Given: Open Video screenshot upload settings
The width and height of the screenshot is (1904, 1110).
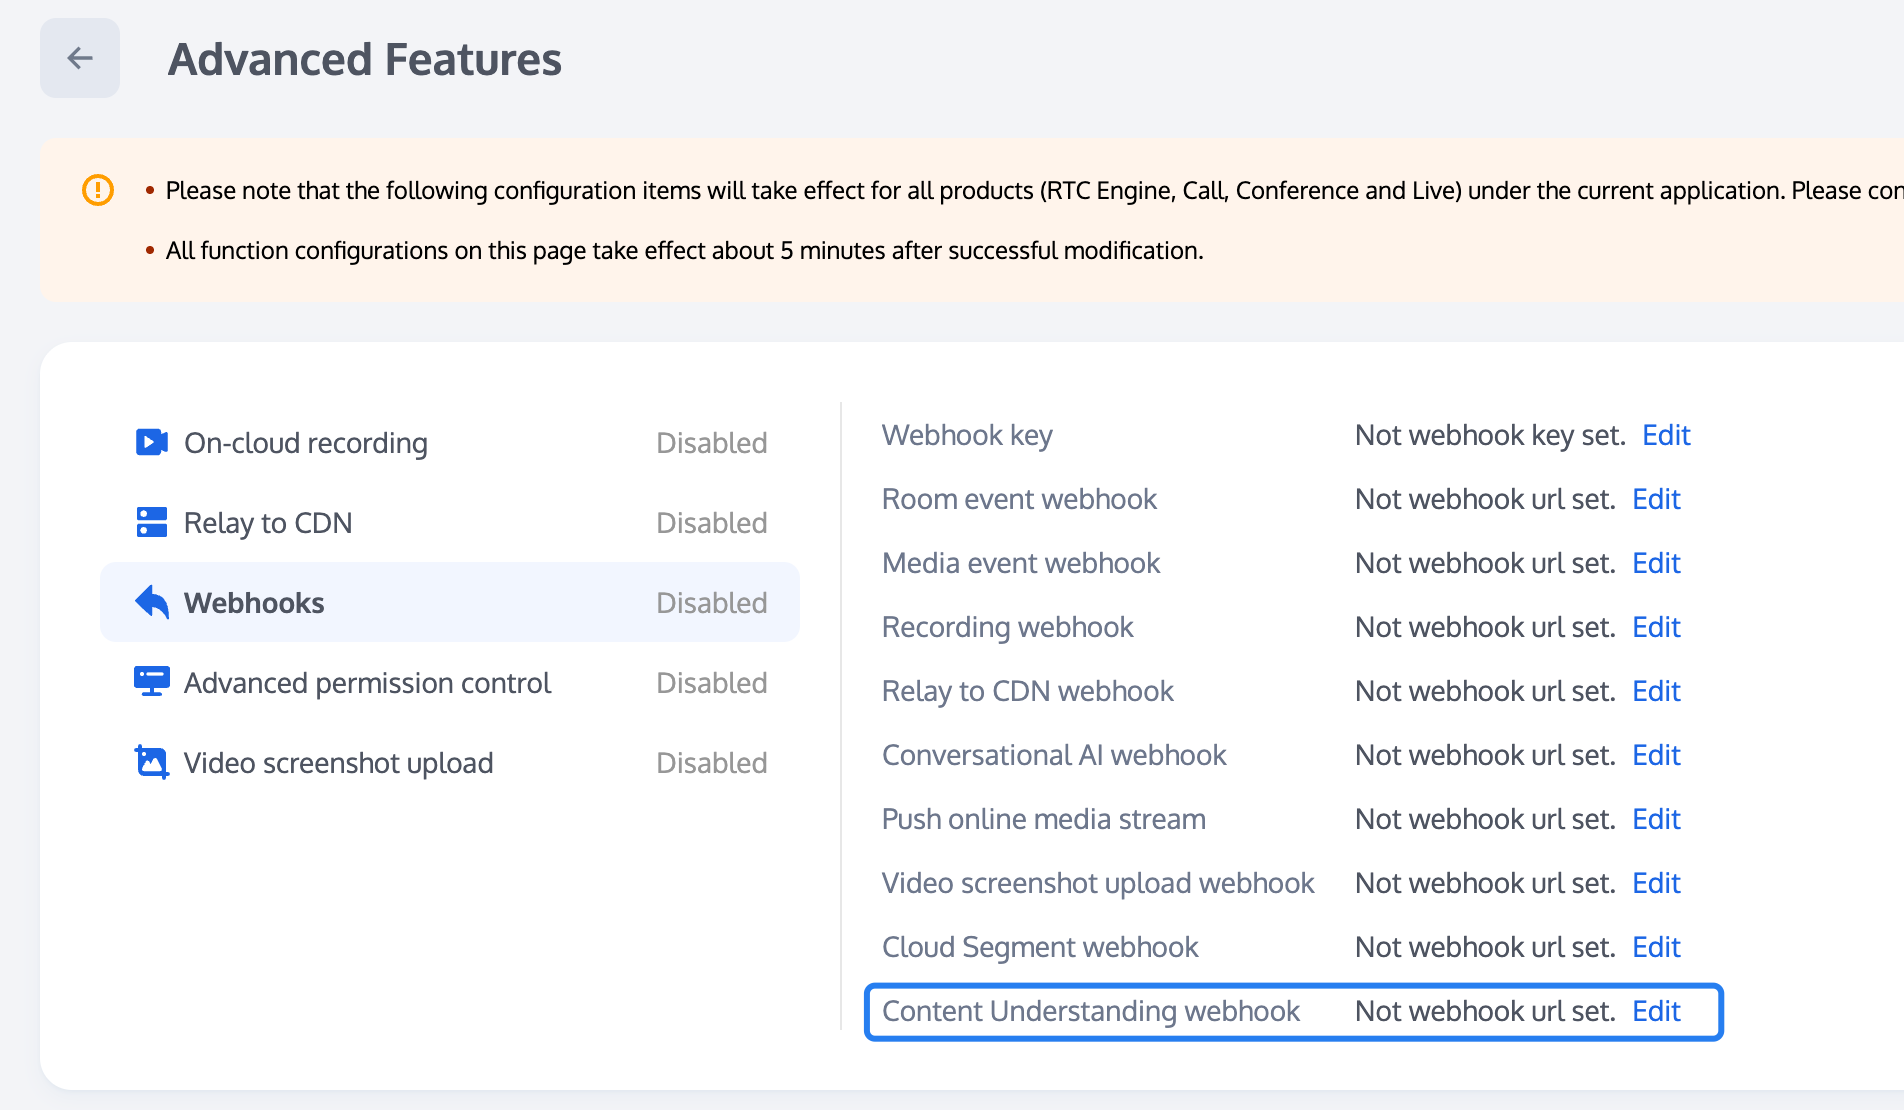Looking at the screenshot, I should pyautogui.click(x=338, y=763).
